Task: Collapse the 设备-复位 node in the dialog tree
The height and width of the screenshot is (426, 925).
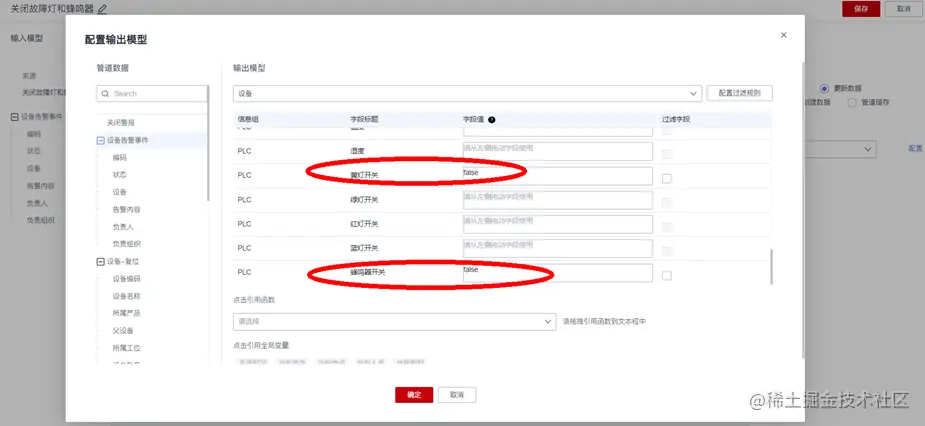Action: [100, 261]
